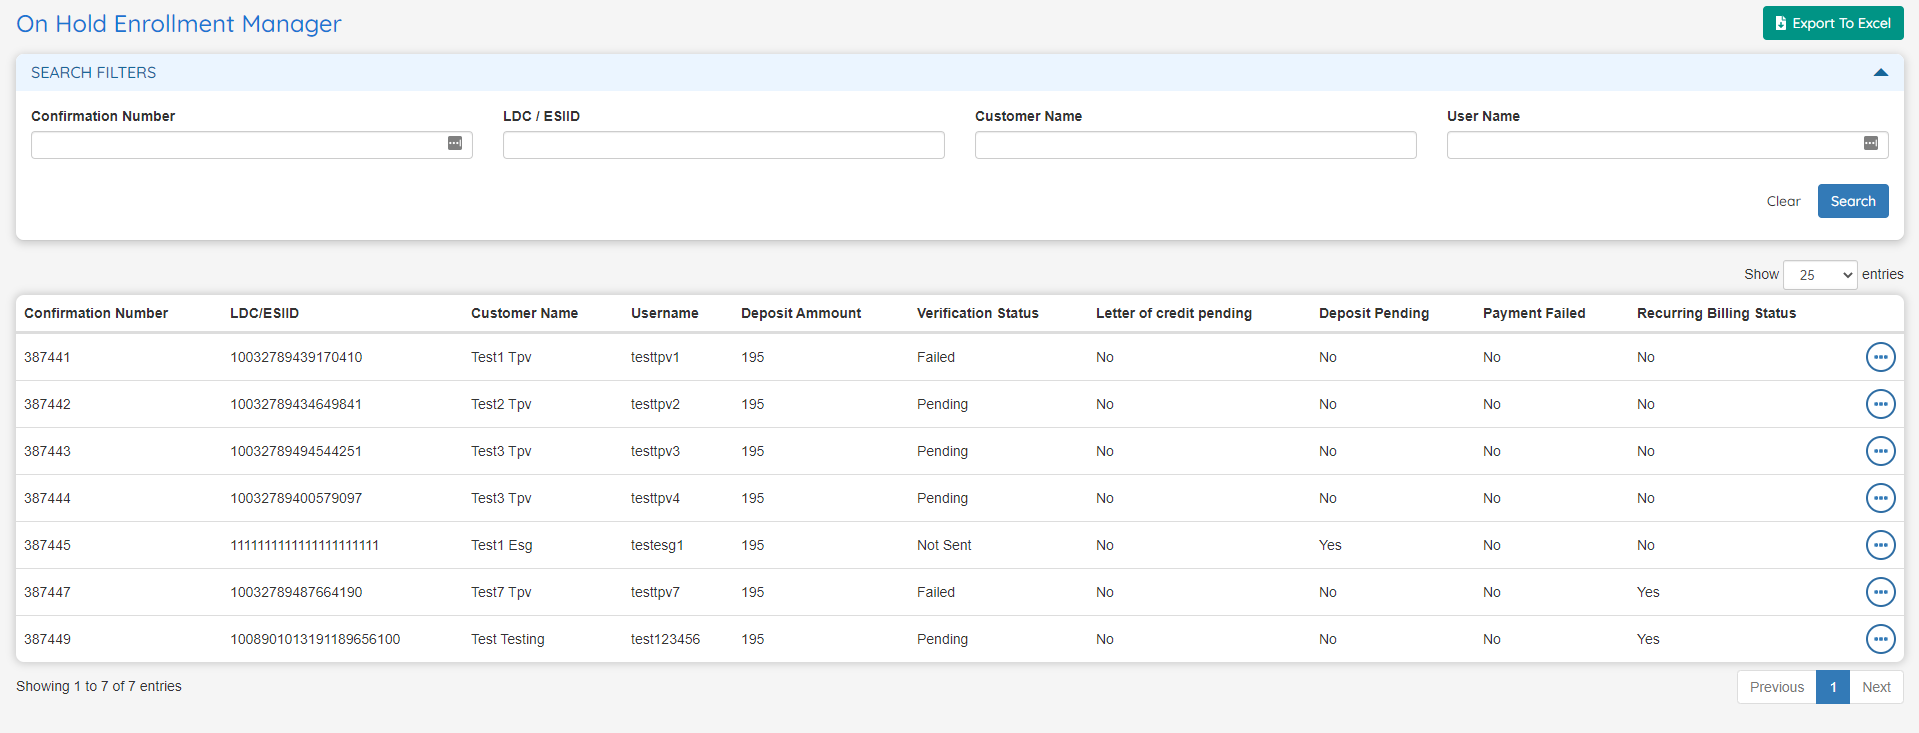Viewport: 1919px width, 733px height.
Task: Open actions menu for confirmation 387449
Action: (1880, 639)
